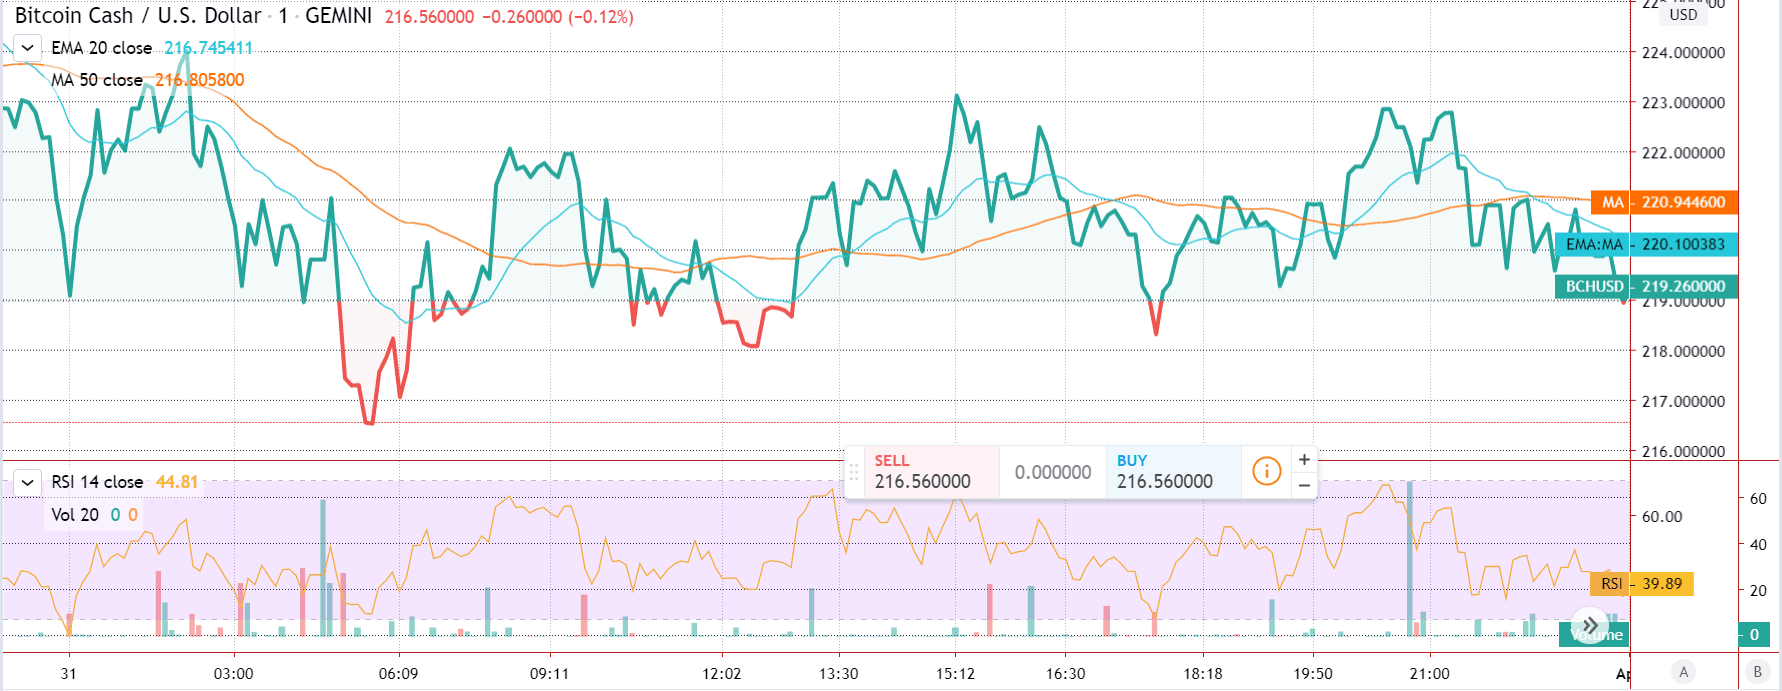The image size is (1782, 691).
Task: Select the RSI 14 close indicator label
Action: pyautogui.click(x=97, y=482)
